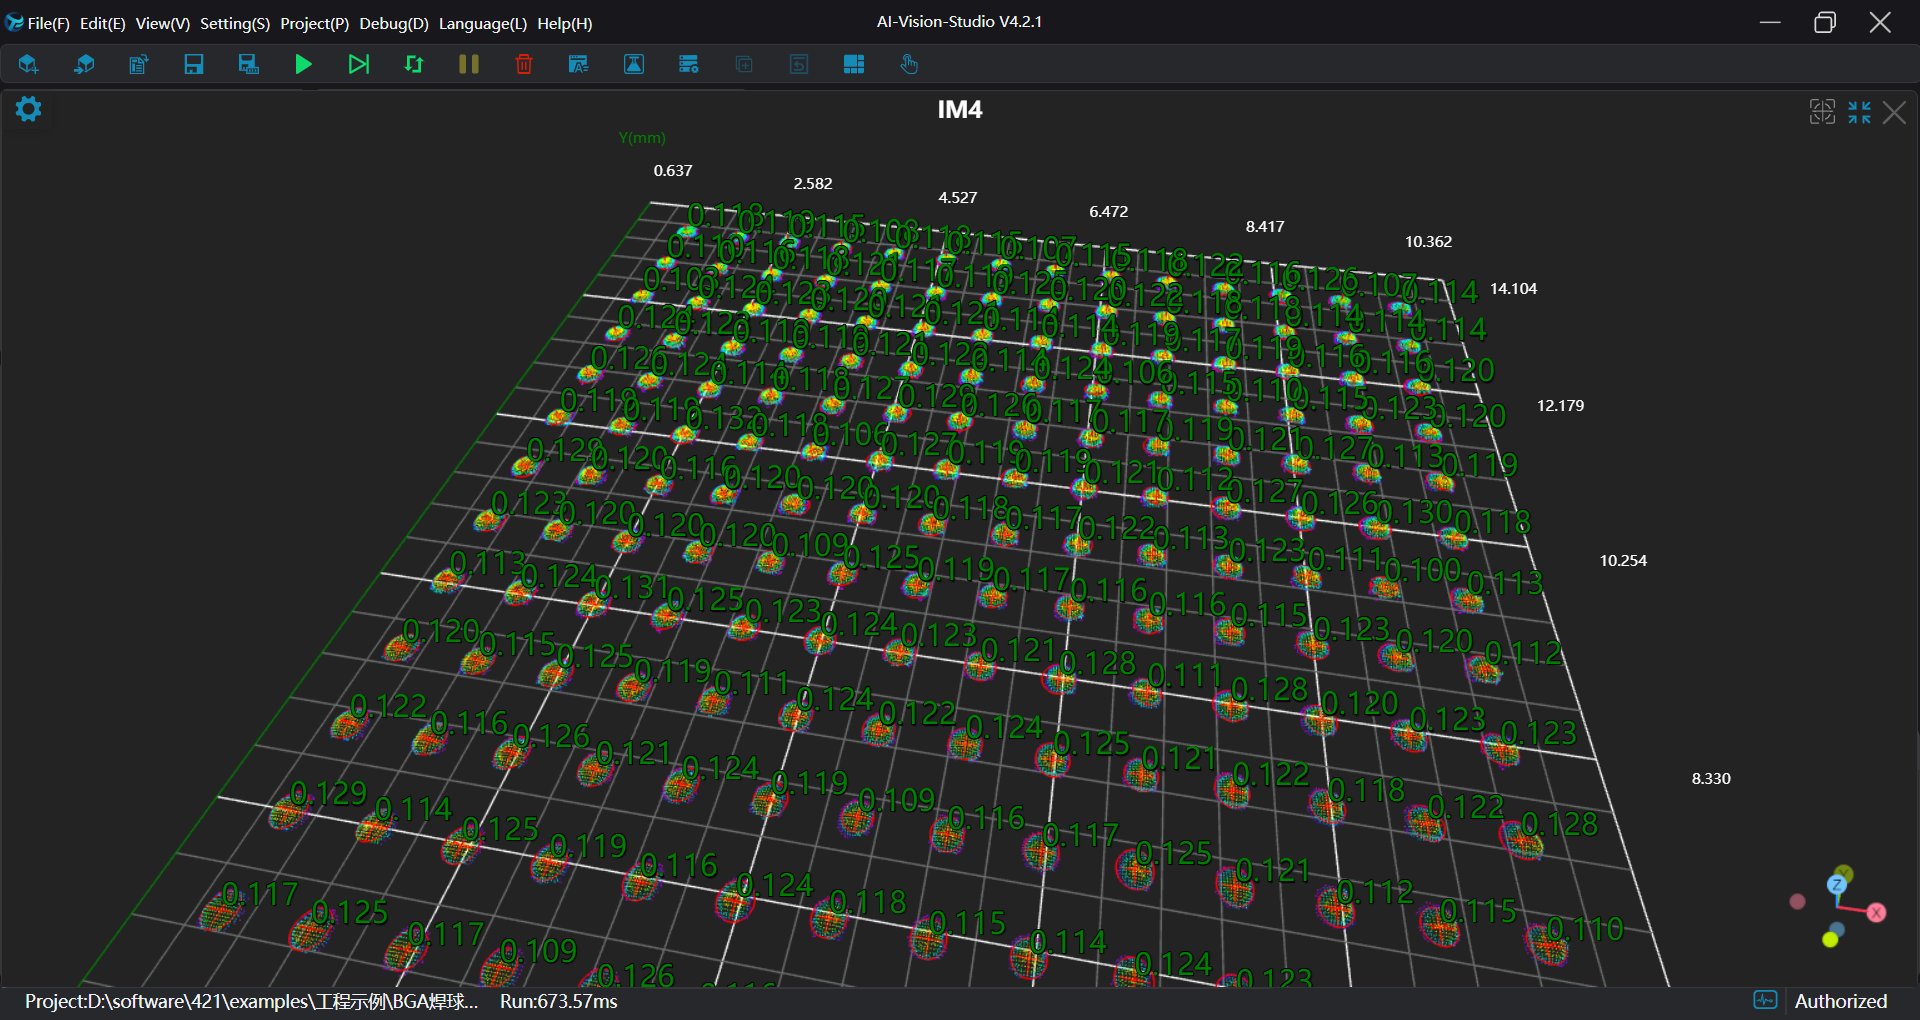Start loop run with the green cycle icon
The width and height of the screenshot is (1920, 1020).
tap(414, 65)
